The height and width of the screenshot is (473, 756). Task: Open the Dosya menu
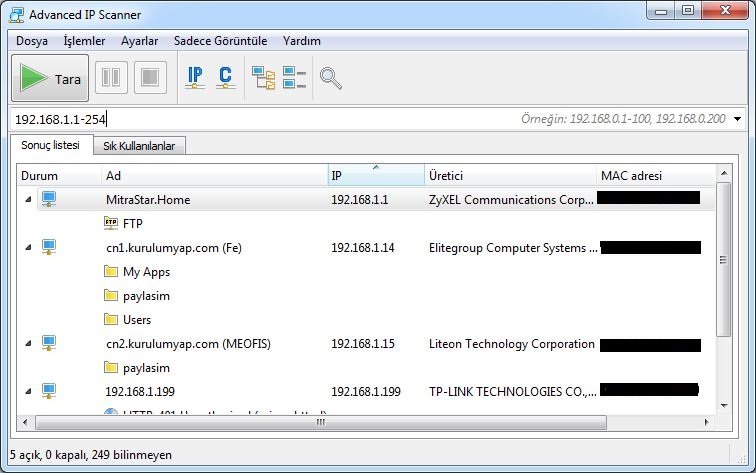(x=32, y=41)
